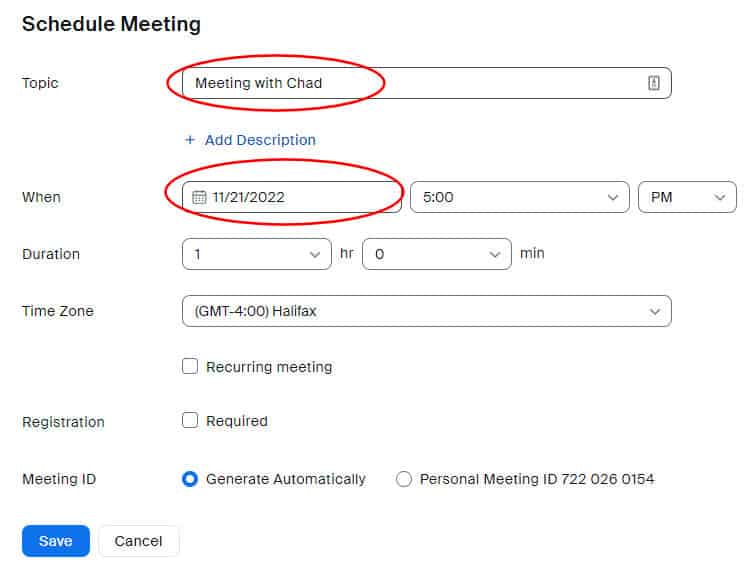Select Generate Automatically meeting ID
The image size is (748, 568).
point(190,479)
